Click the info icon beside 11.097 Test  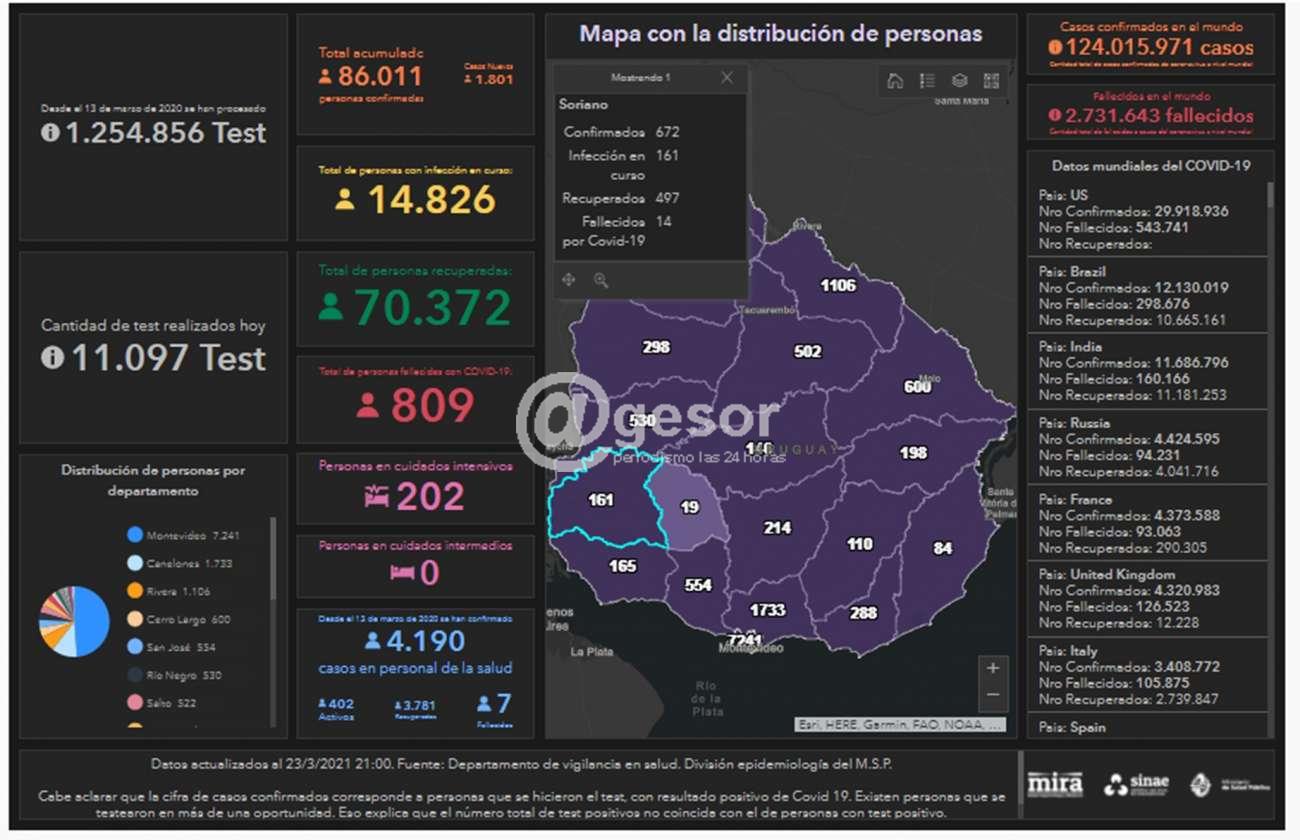pos(52,359)
